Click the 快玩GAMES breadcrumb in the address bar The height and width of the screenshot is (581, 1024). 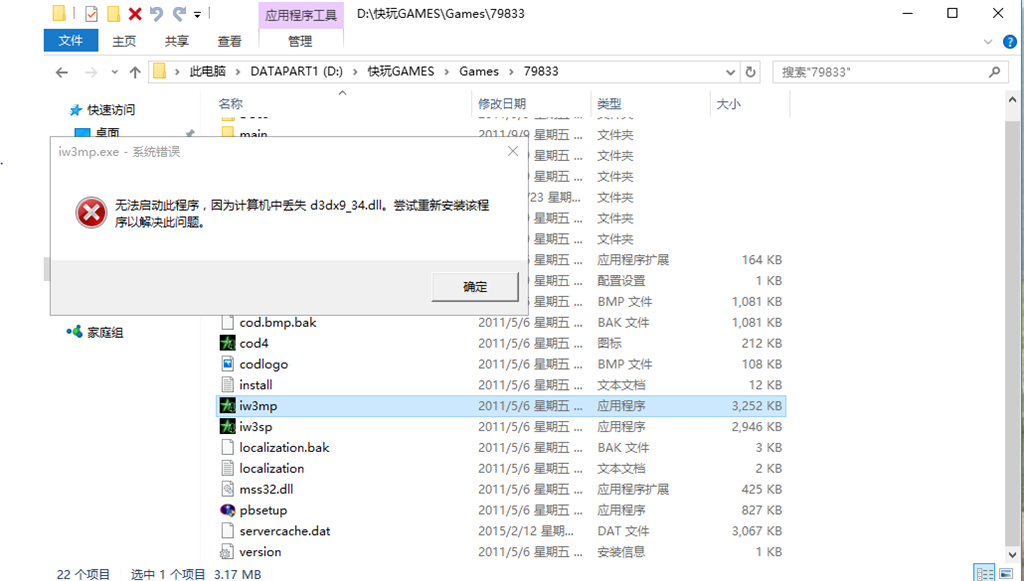(x=401, y=72)
